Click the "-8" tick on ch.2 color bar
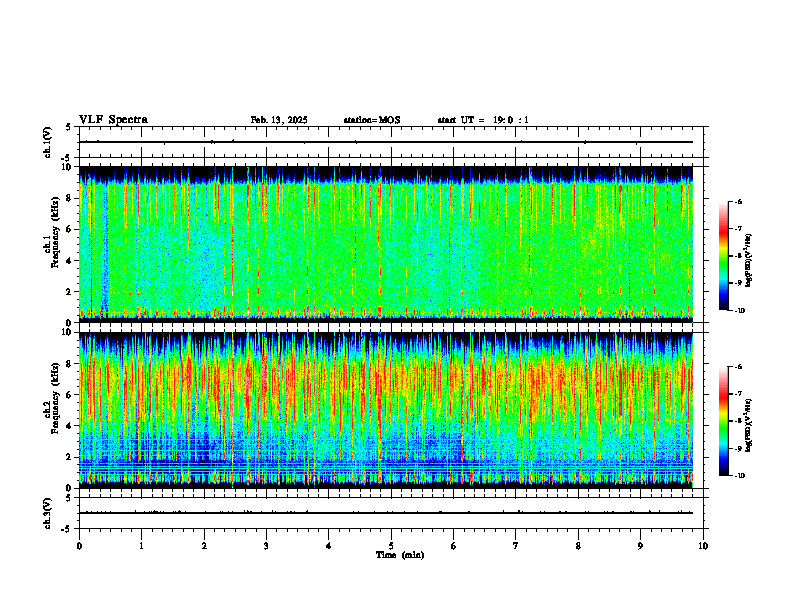 coord(739,421)
